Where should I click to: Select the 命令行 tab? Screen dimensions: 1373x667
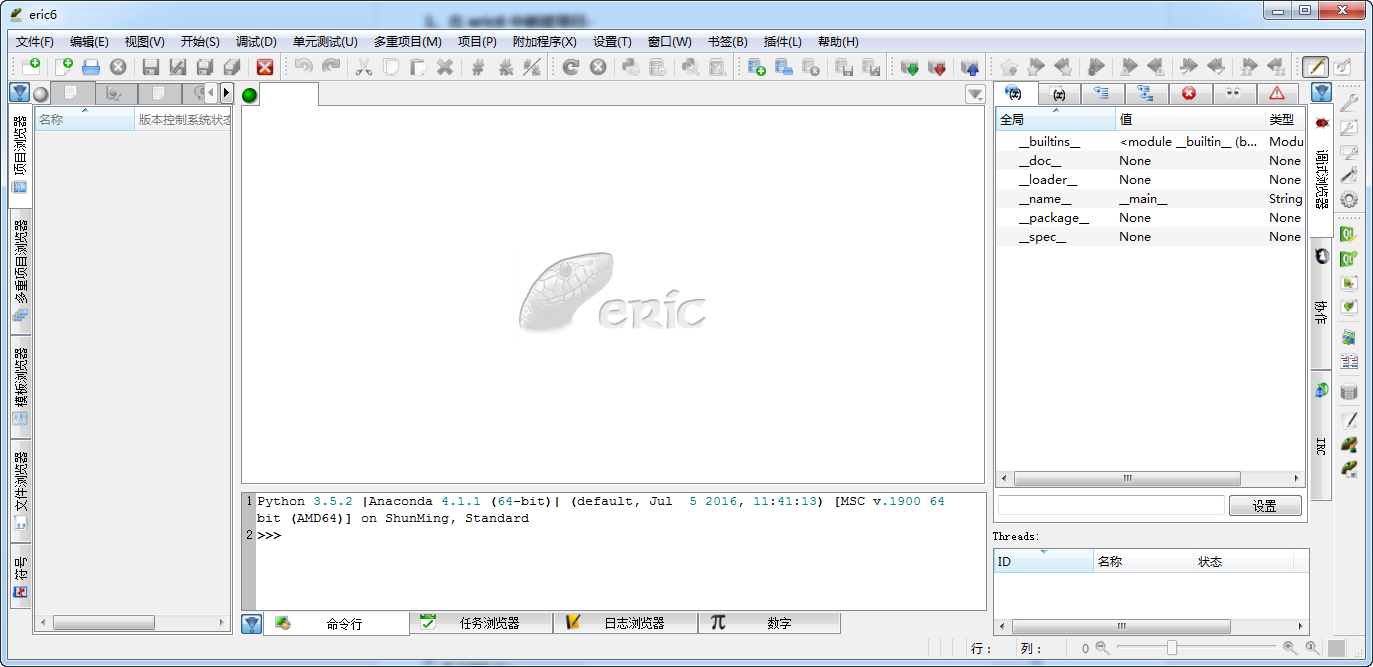336,623
